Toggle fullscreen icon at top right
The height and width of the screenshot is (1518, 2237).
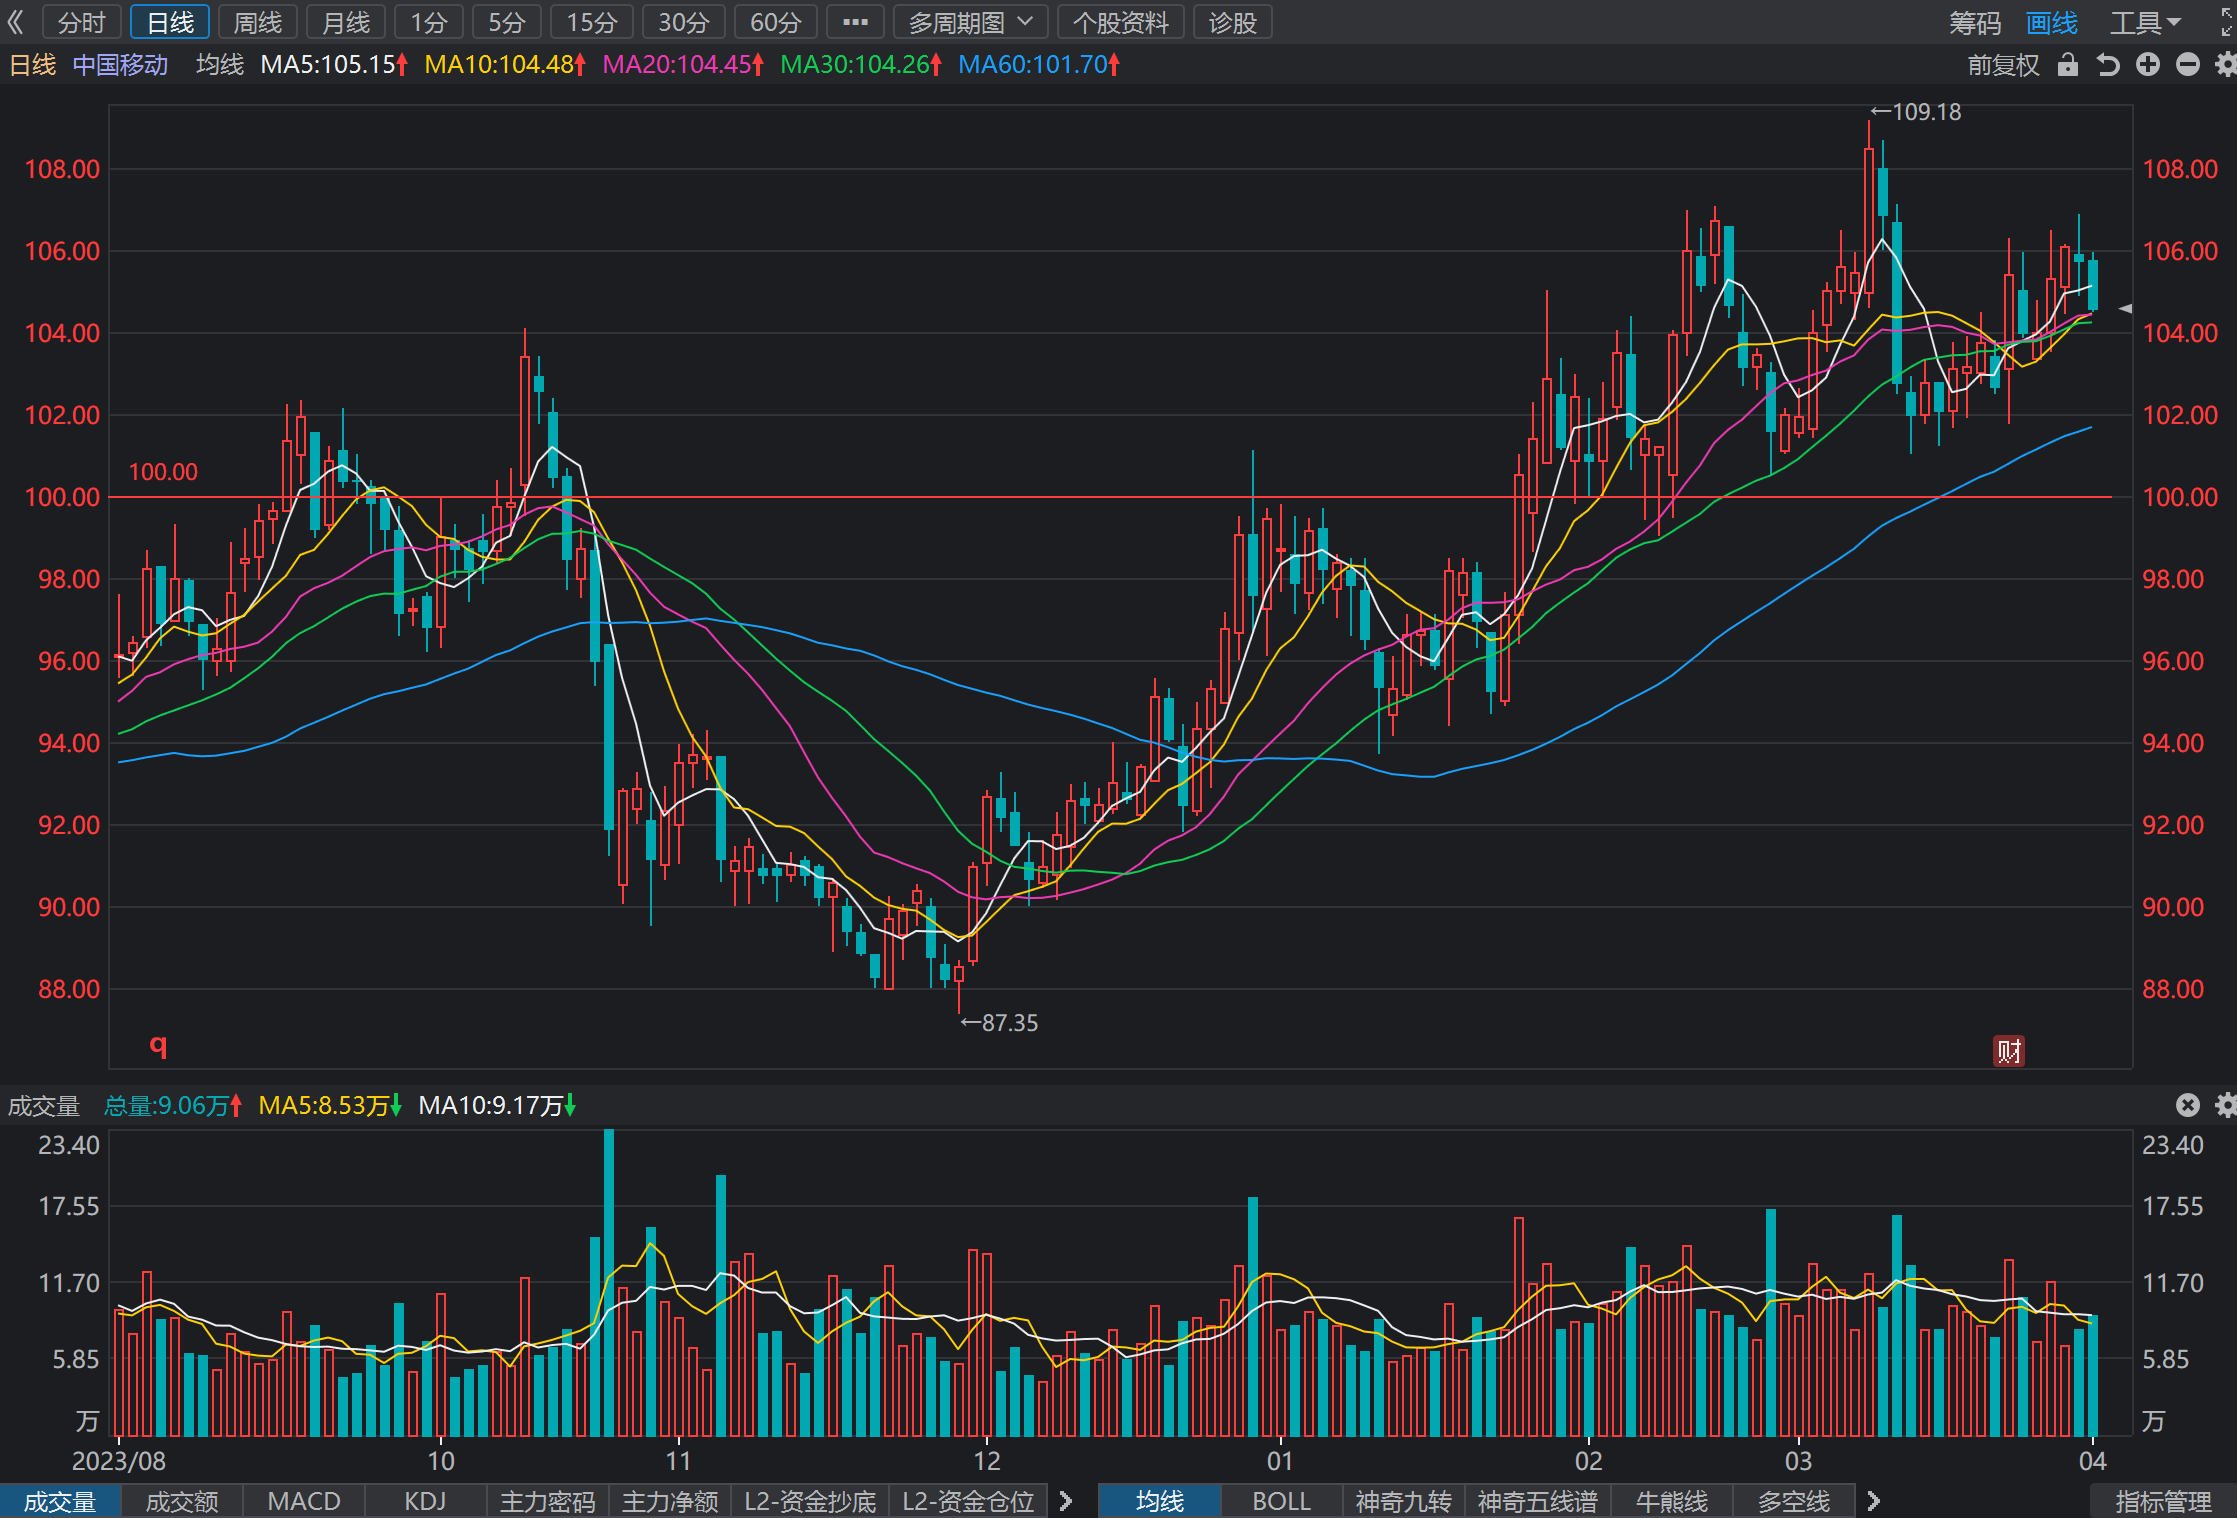(2227, 22)
